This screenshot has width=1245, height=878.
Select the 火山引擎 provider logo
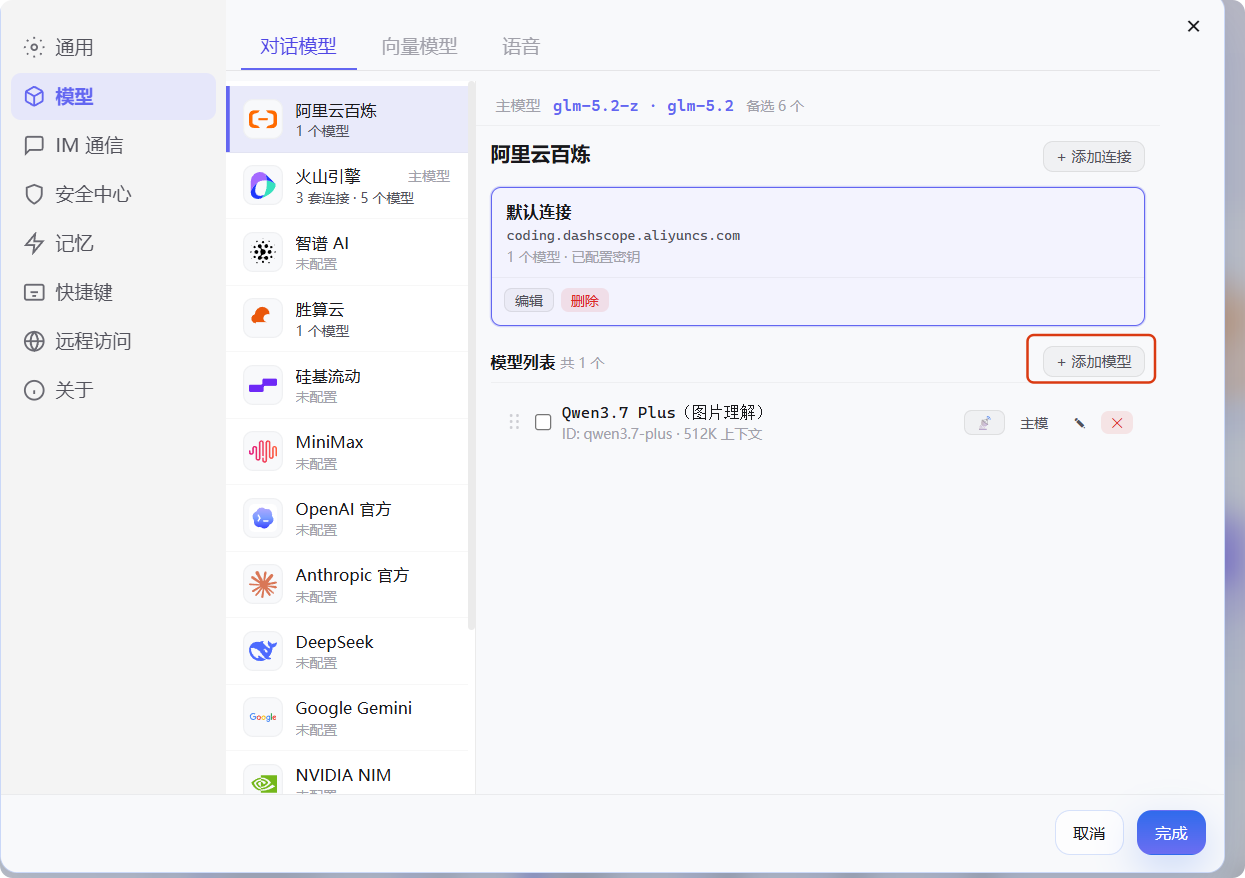pos(263,185)
